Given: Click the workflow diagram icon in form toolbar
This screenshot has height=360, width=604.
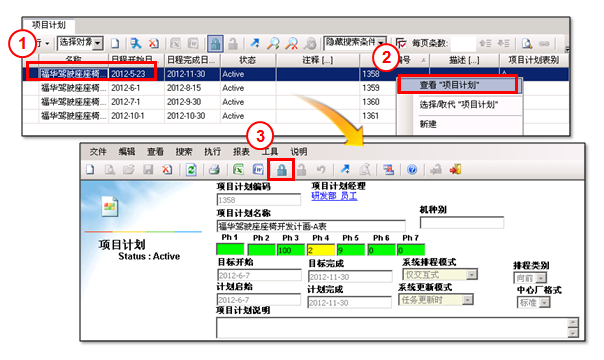Looking at the screenshot, I should click(x=388, y=169).
